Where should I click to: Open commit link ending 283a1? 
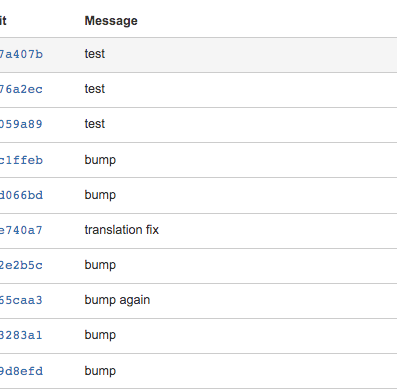21,335
